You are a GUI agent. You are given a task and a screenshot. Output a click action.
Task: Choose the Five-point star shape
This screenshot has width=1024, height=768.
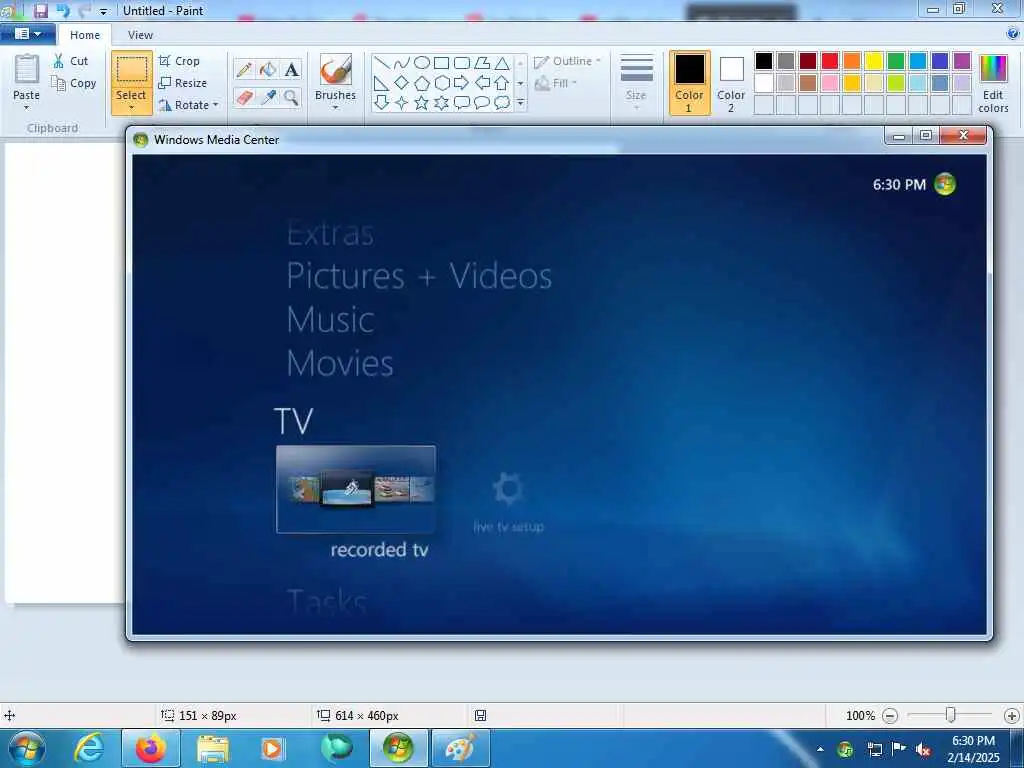422,103
